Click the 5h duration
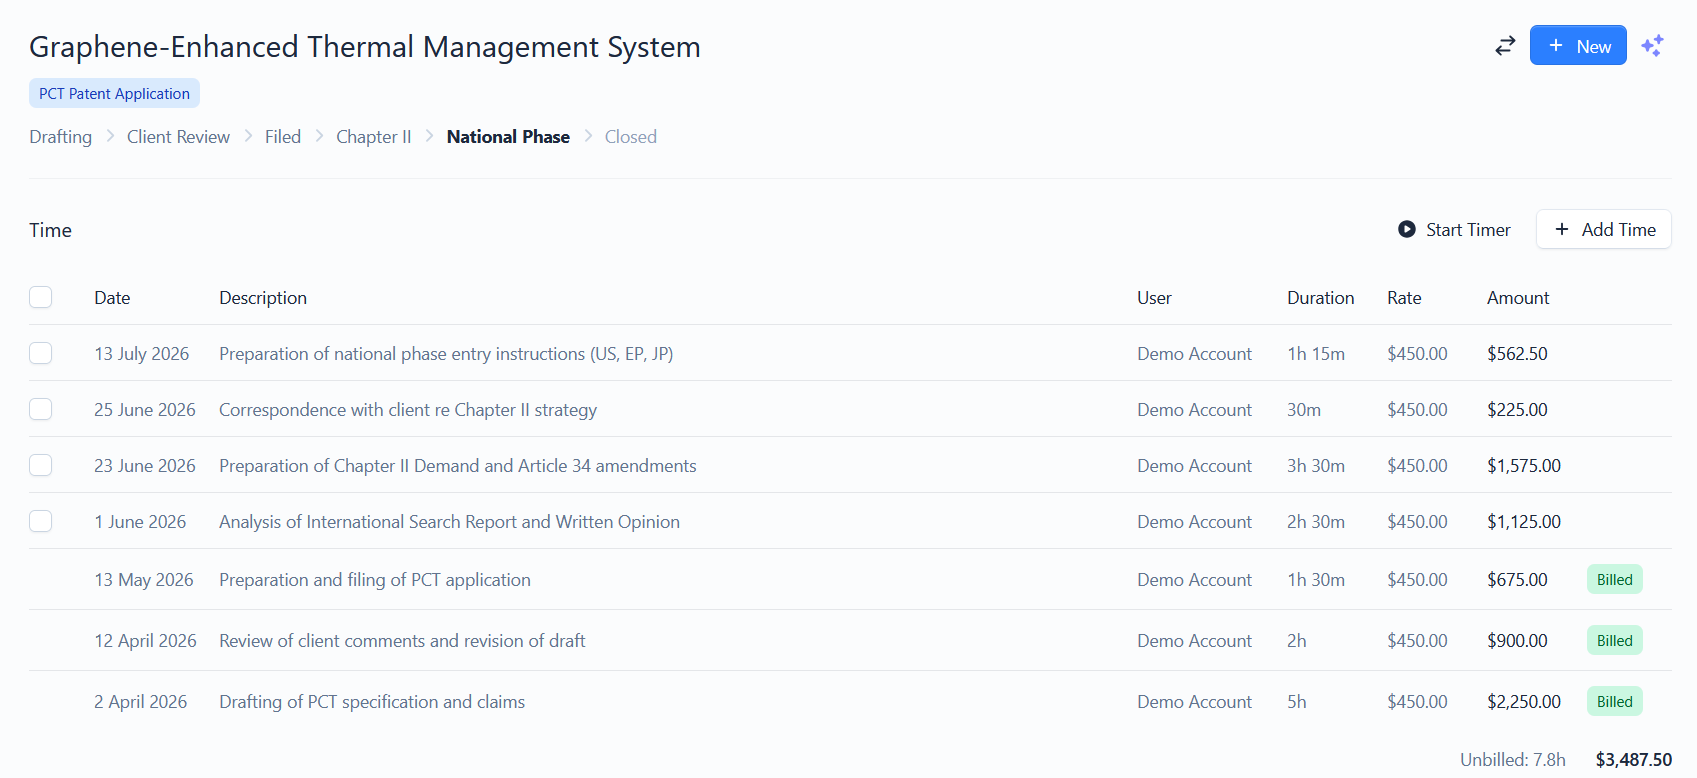The height and width of the screenshot is (778, 1697). point(1297,702)
